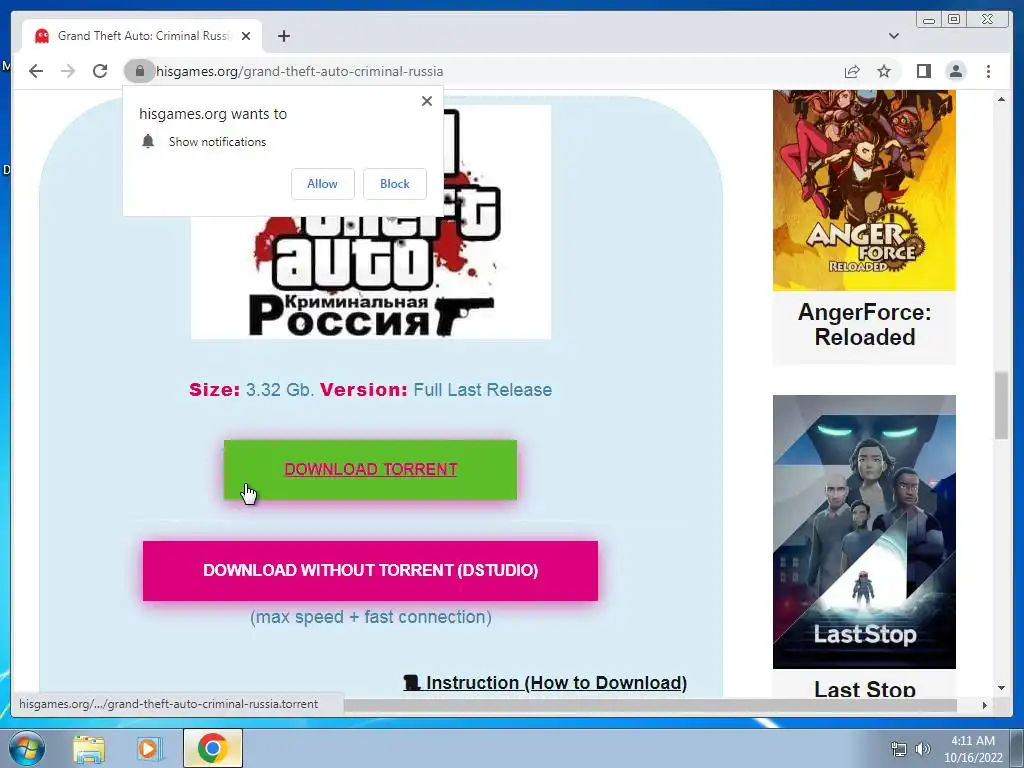Dismiss the notification permission popup
This screenshot has height=768, width=1024.
[426, 101]
